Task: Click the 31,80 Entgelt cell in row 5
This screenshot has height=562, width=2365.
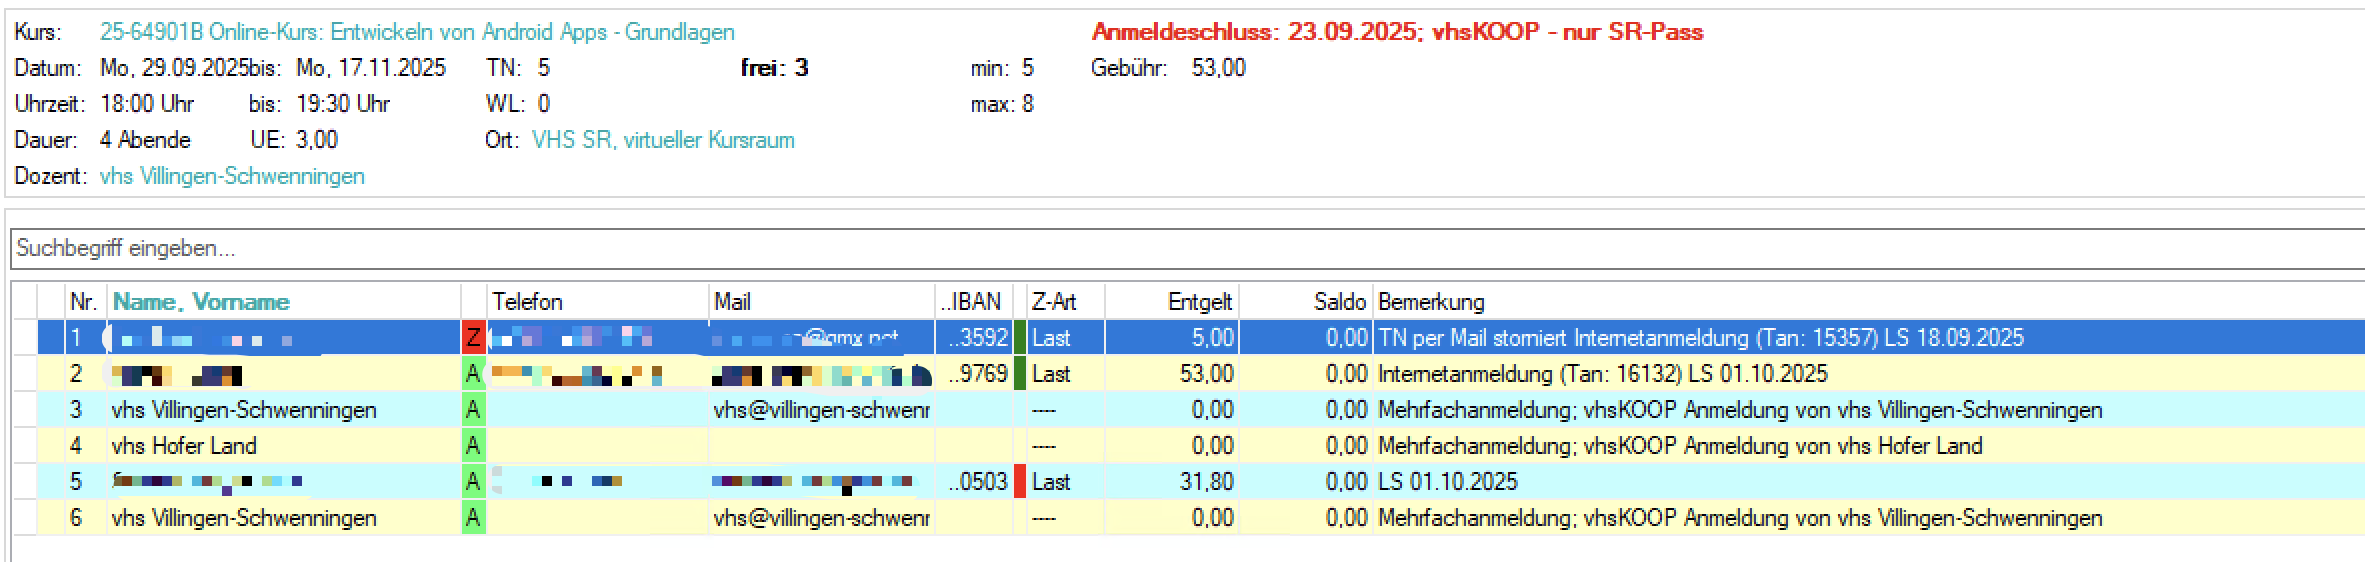Action: coord(1205,482)
